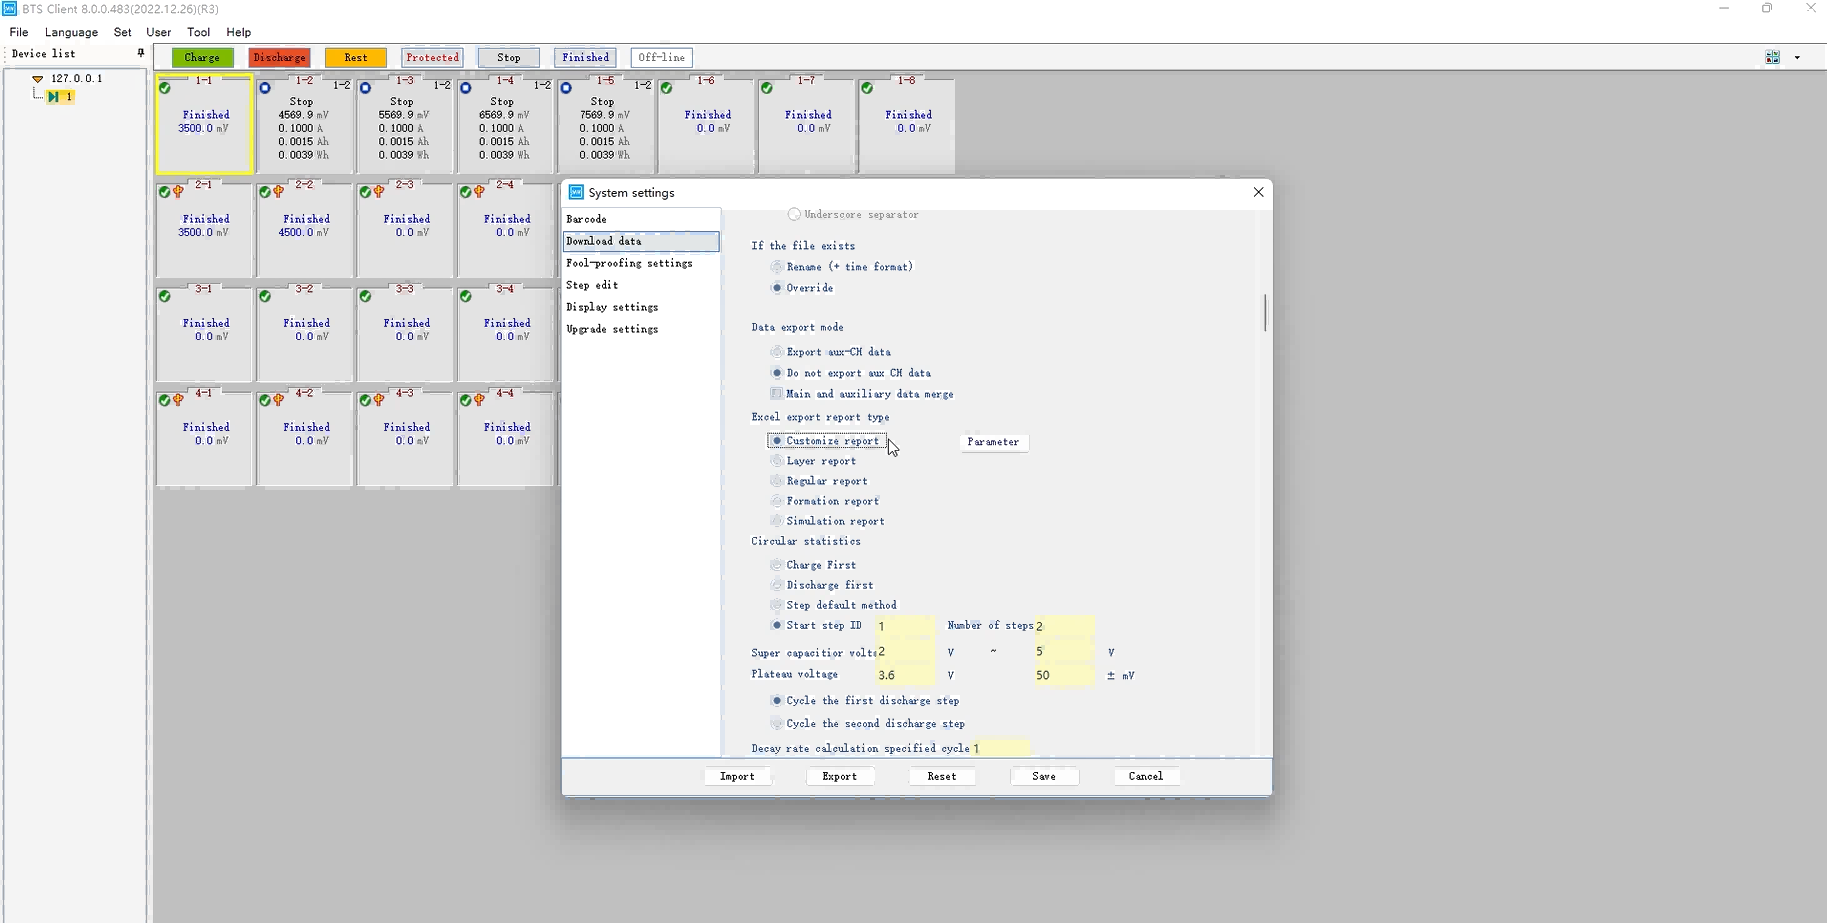Click the Export button in dialog
The image size is (1845, 923).
click(839, 776)
